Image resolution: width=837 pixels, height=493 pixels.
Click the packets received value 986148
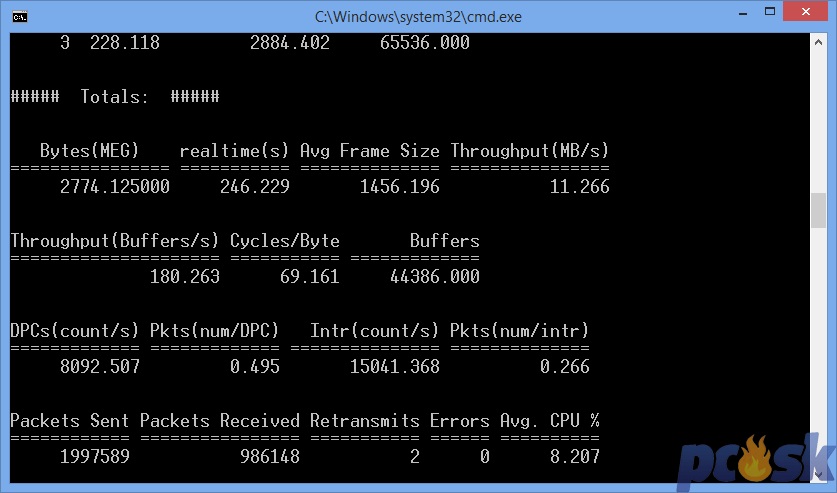270,457
